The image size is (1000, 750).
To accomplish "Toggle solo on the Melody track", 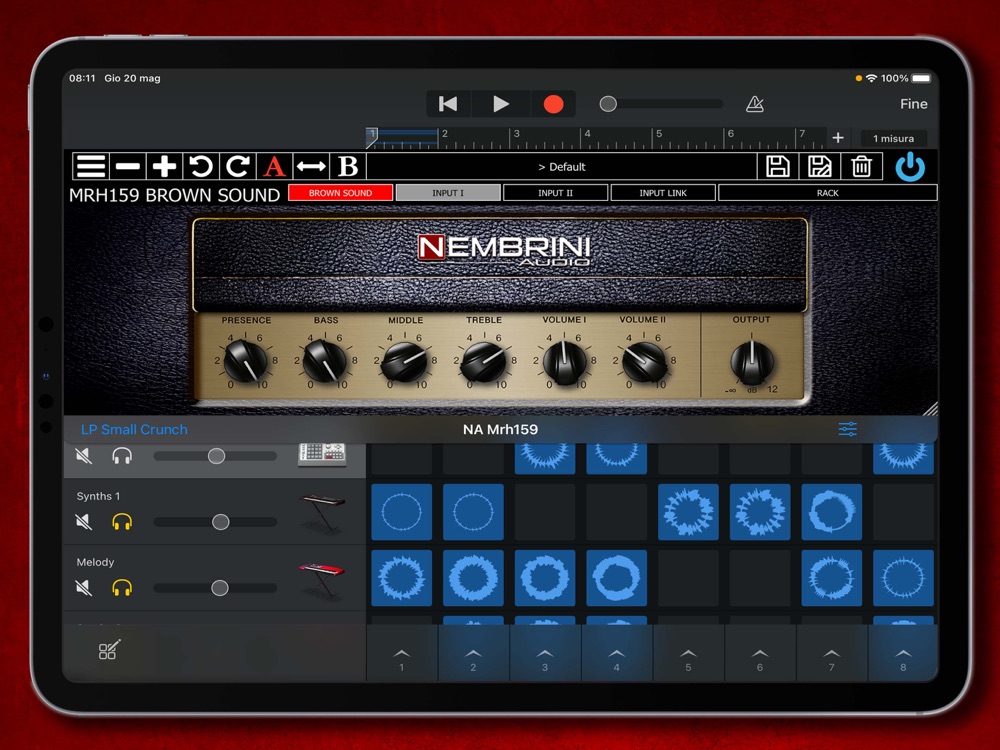I will [x=122, y=587].
